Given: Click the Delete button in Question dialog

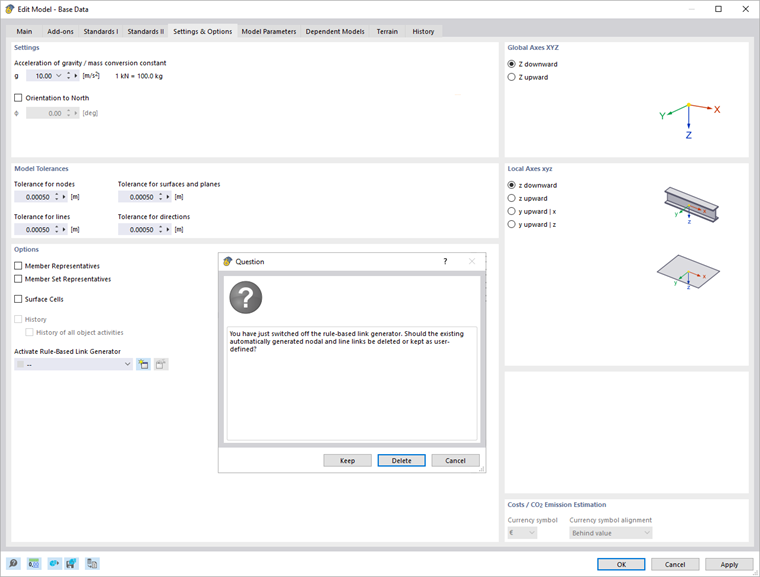Looking at the screenshot, I should point(401,461).
